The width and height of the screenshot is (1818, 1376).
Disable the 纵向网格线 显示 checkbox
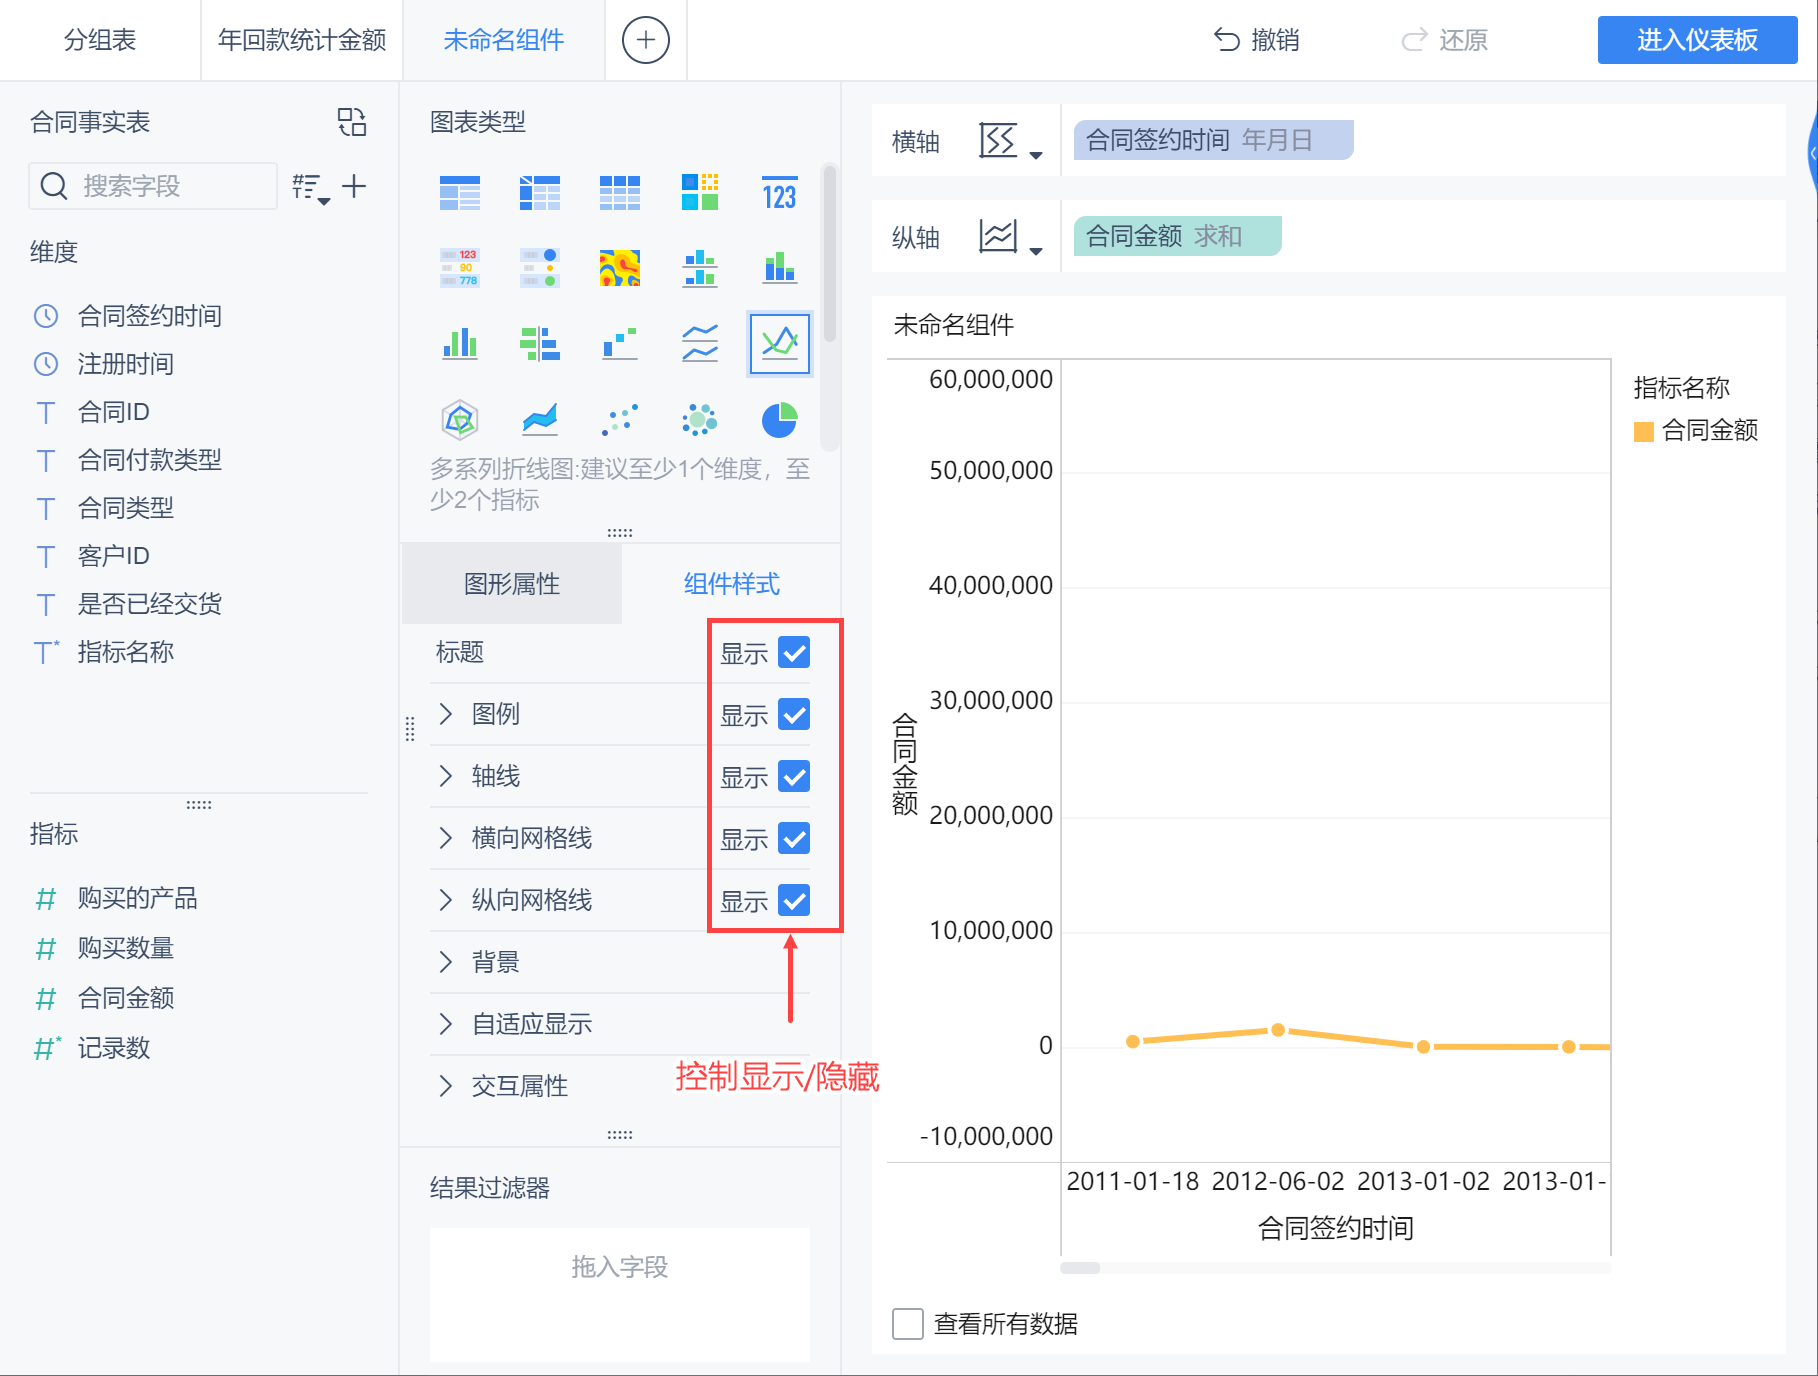tap(794, 900)
